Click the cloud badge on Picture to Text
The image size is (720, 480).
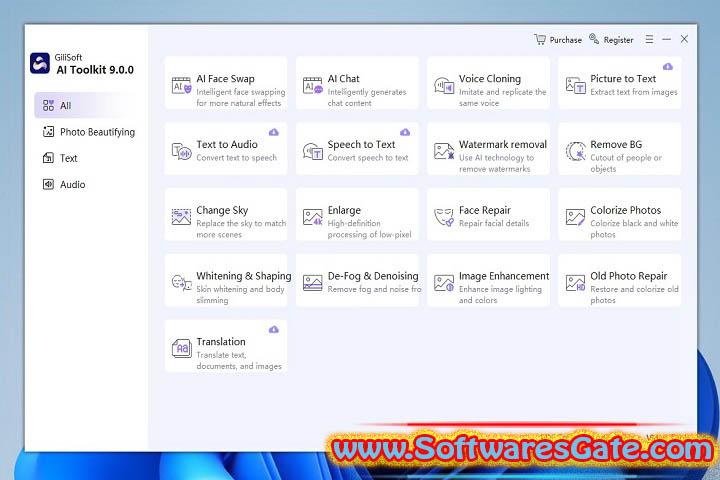point(668,67)
